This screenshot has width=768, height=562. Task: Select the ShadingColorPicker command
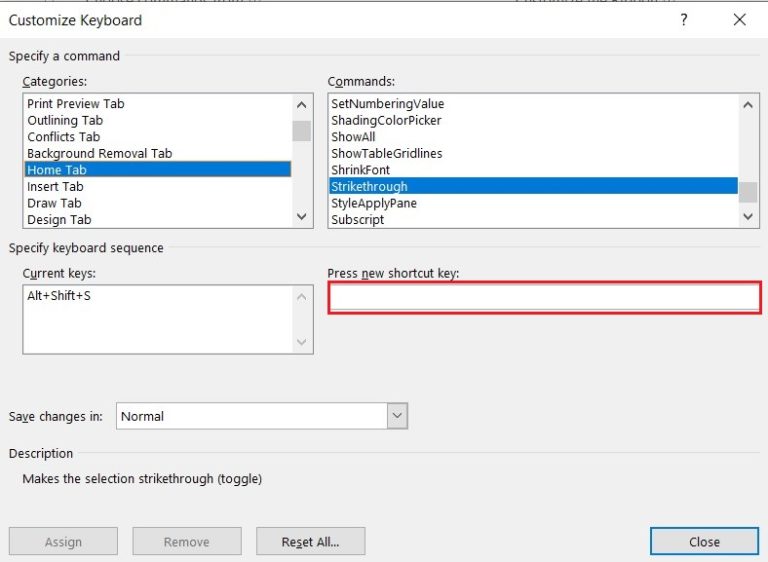(386, 121)
